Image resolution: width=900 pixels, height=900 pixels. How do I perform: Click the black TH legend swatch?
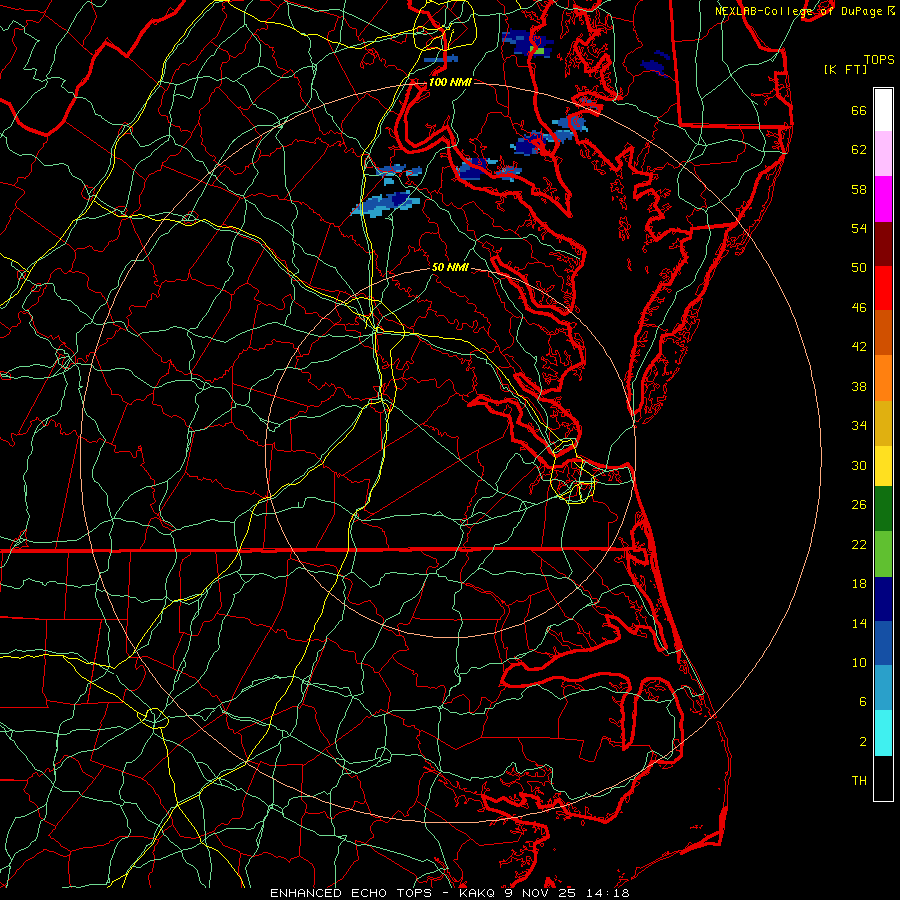tap(883, 778)
